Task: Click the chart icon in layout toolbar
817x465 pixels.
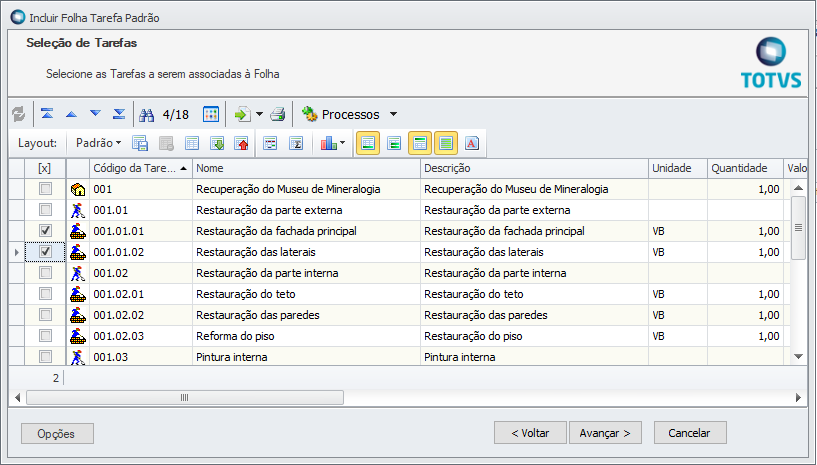Action: (328, 143)
